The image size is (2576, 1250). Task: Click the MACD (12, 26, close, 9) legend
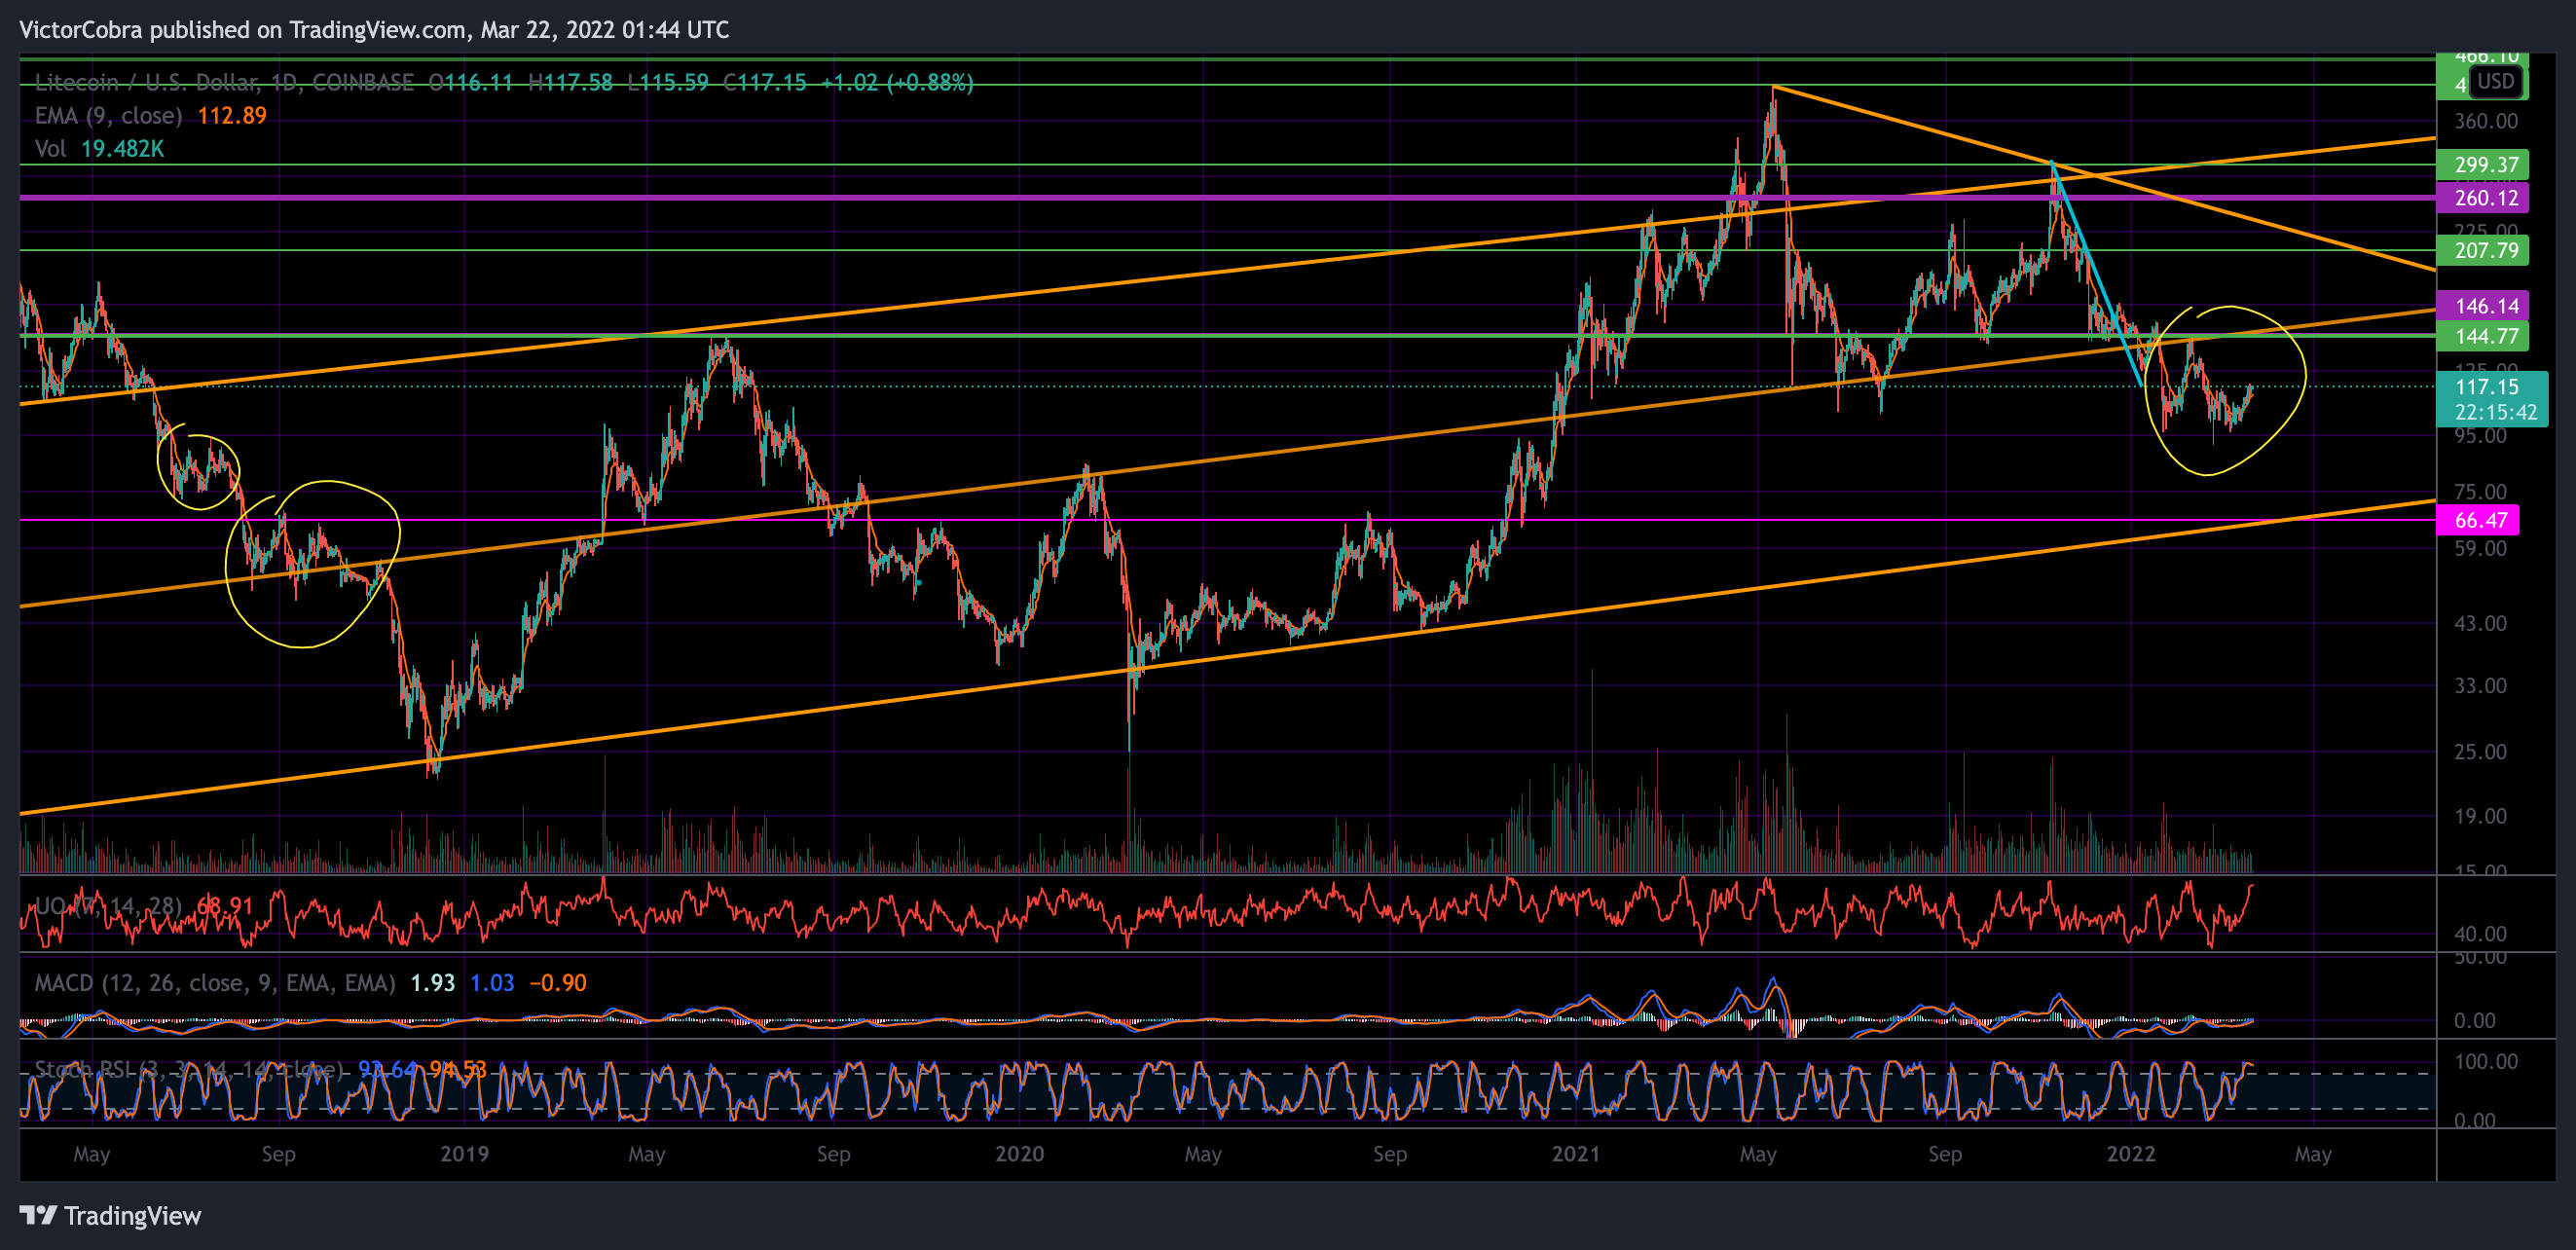[x=215, y=983]
